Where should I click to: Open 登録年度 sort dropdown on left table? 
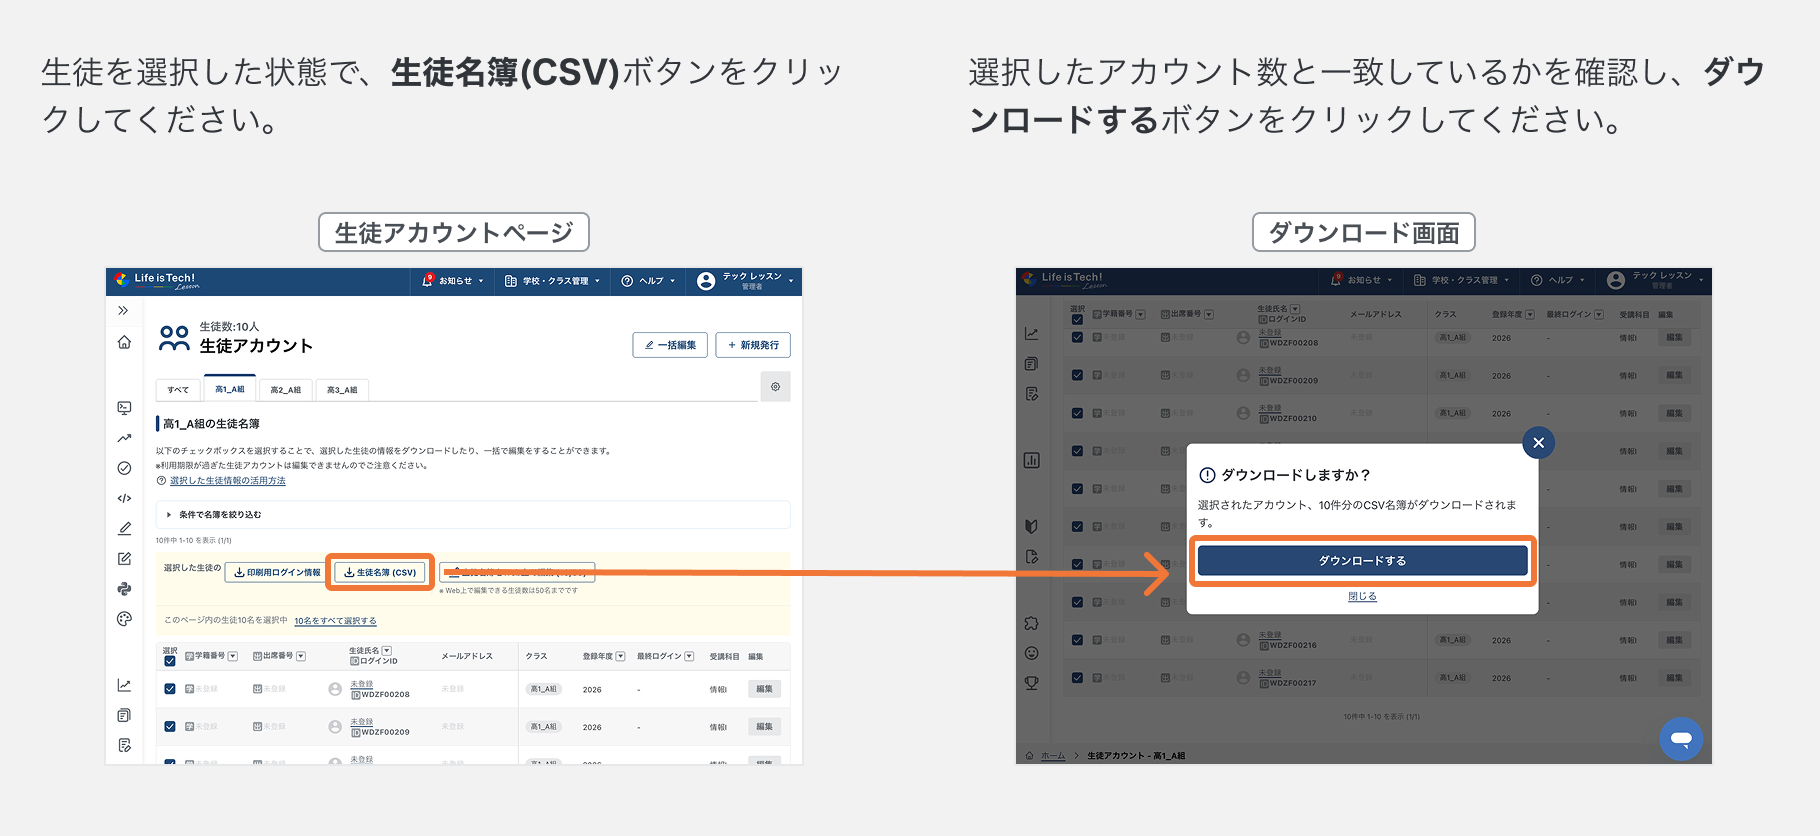point(621,657)
